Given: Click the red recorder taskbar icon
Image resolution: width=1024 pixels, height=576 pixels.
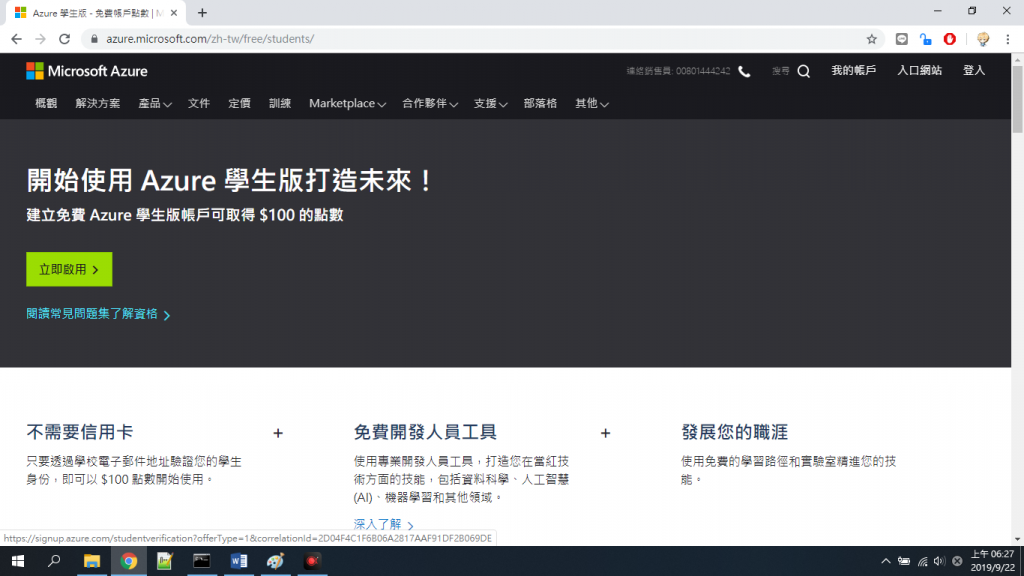Looking at the screenshot, I should [312, 561].
